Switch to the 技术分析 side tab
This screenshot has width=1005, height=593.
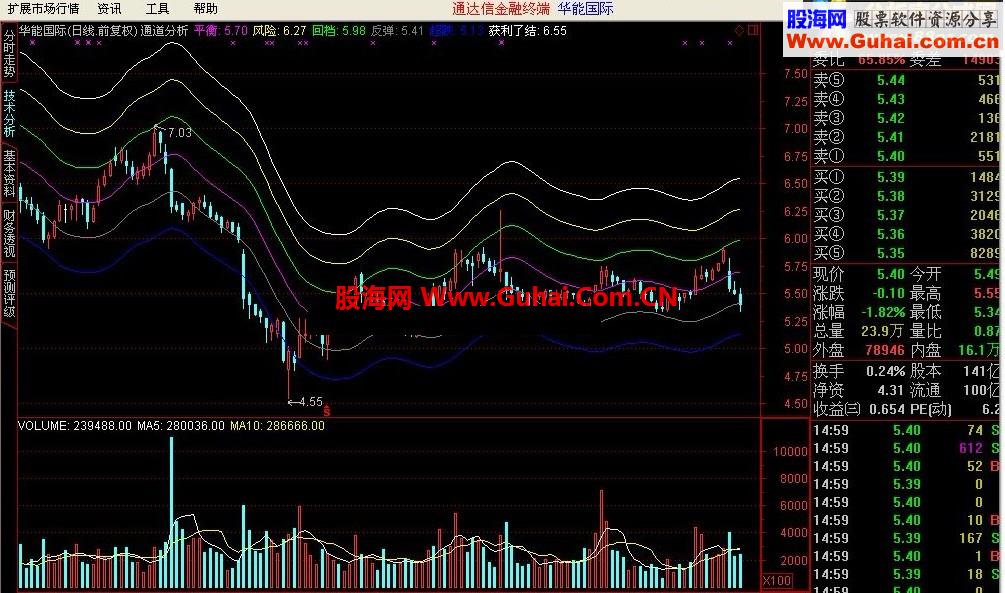tap(9, 113)
